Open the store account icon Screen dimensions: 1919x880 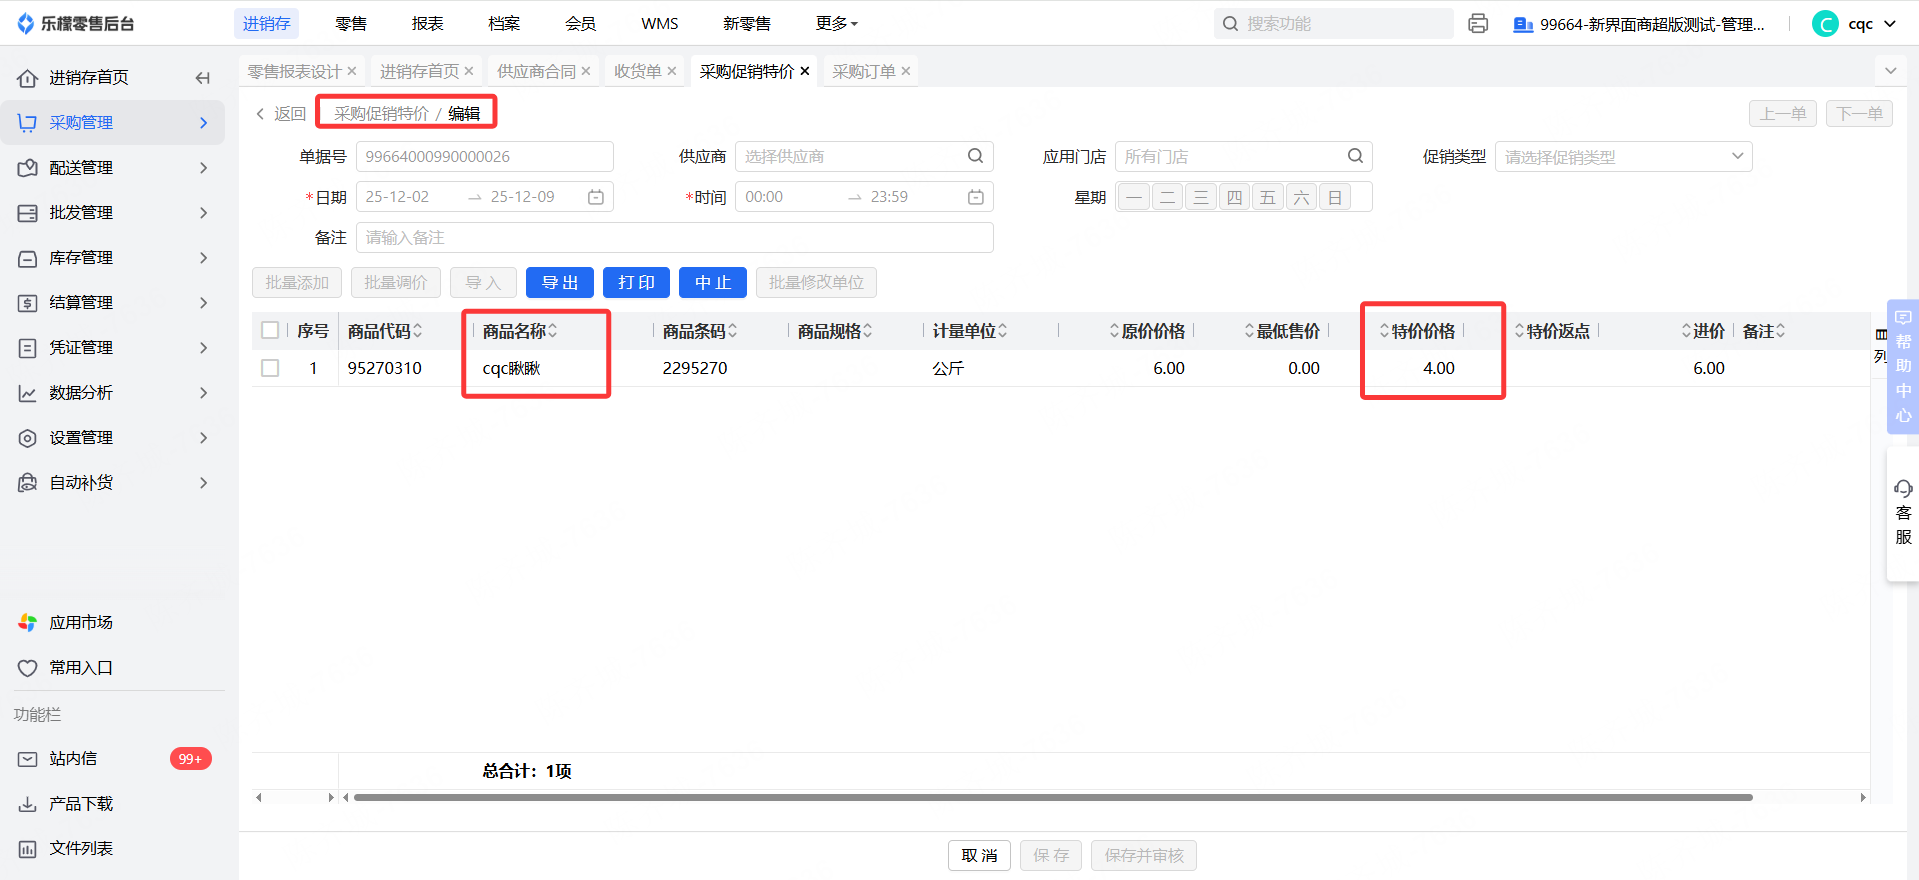(x=1523, y=24)
